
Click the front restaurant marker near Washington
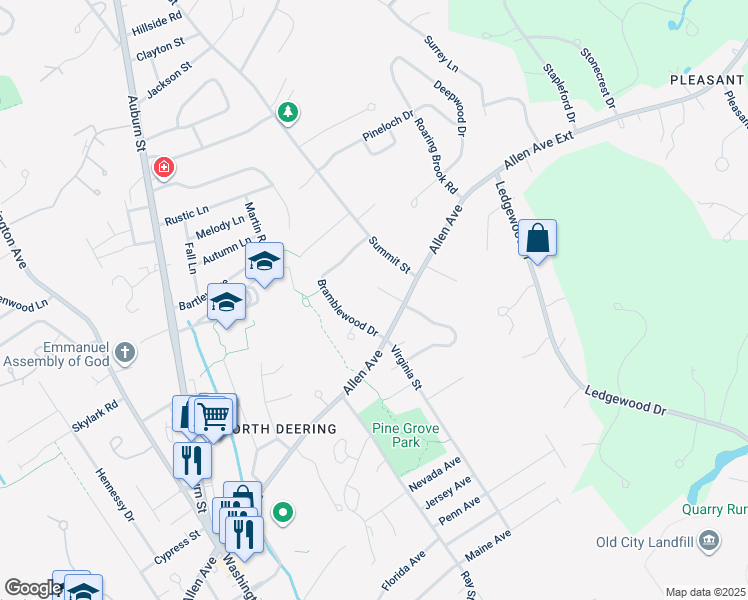coord(244,537)
